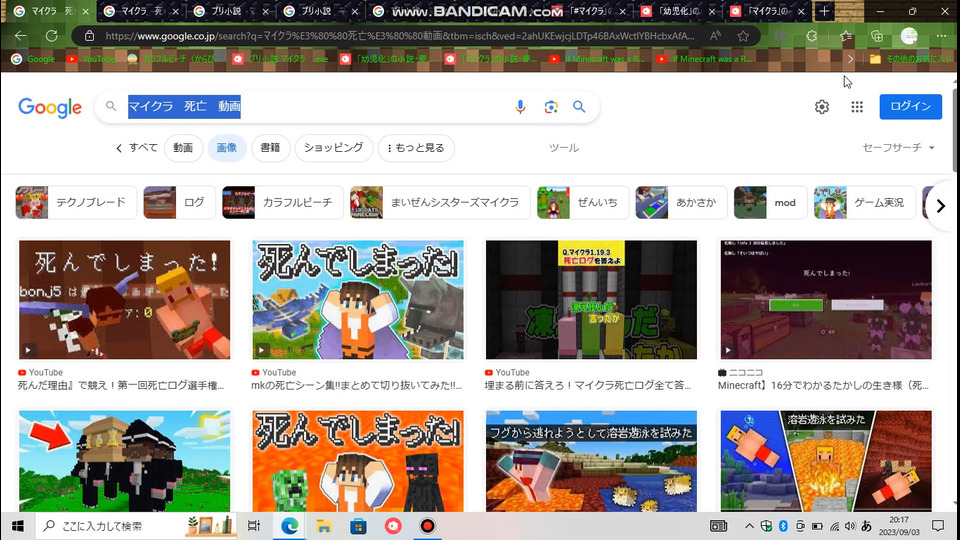The image size is (960, 540).
Task: Open その他のお気に入り bookmarks folder
Action: coord(910,59)
